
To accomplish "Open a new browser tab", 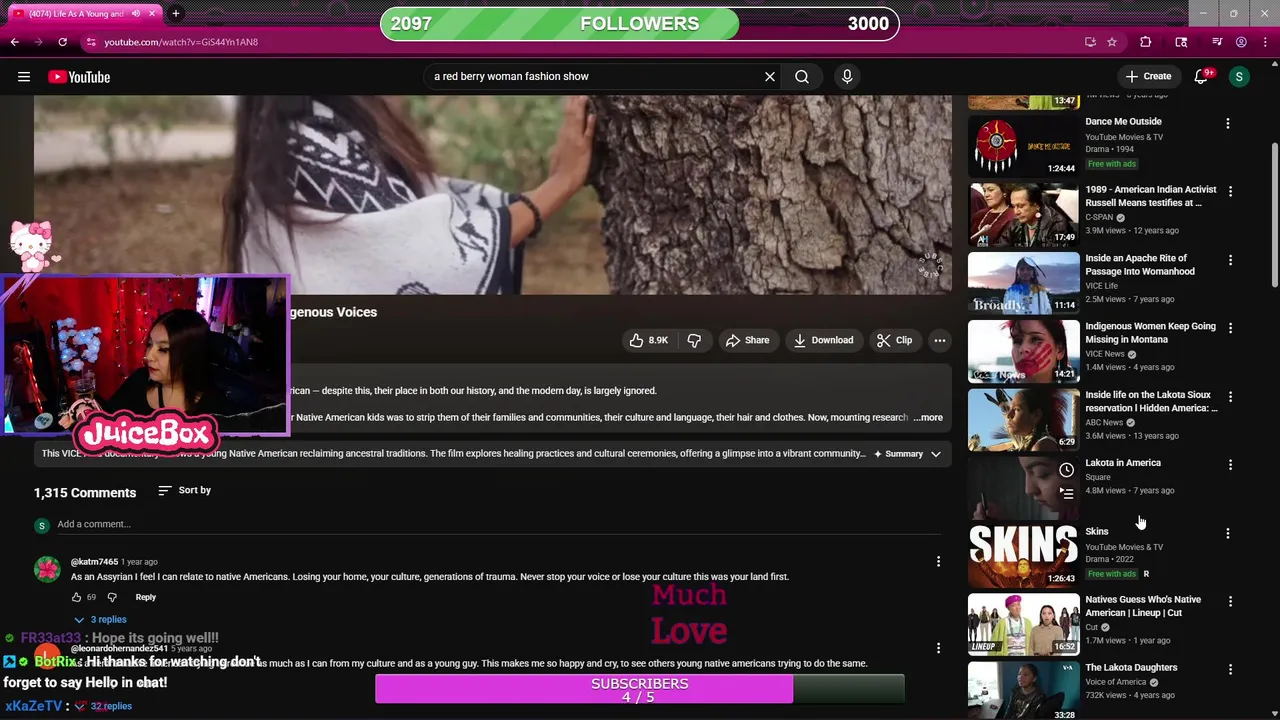I will click(x=176, y=14).
